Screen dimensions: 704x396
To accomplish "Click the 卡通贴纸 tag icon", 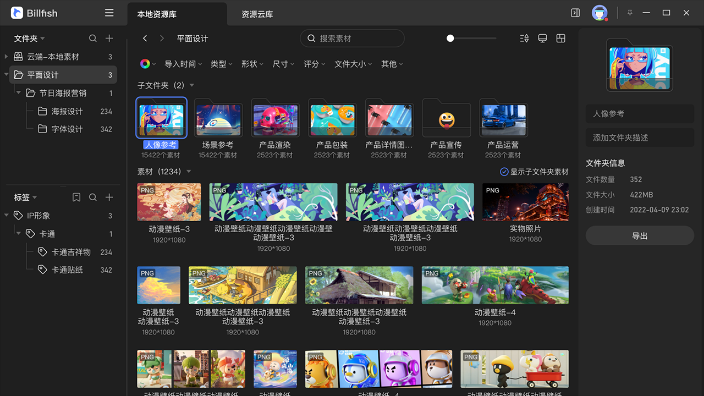I will pos(42,270).
